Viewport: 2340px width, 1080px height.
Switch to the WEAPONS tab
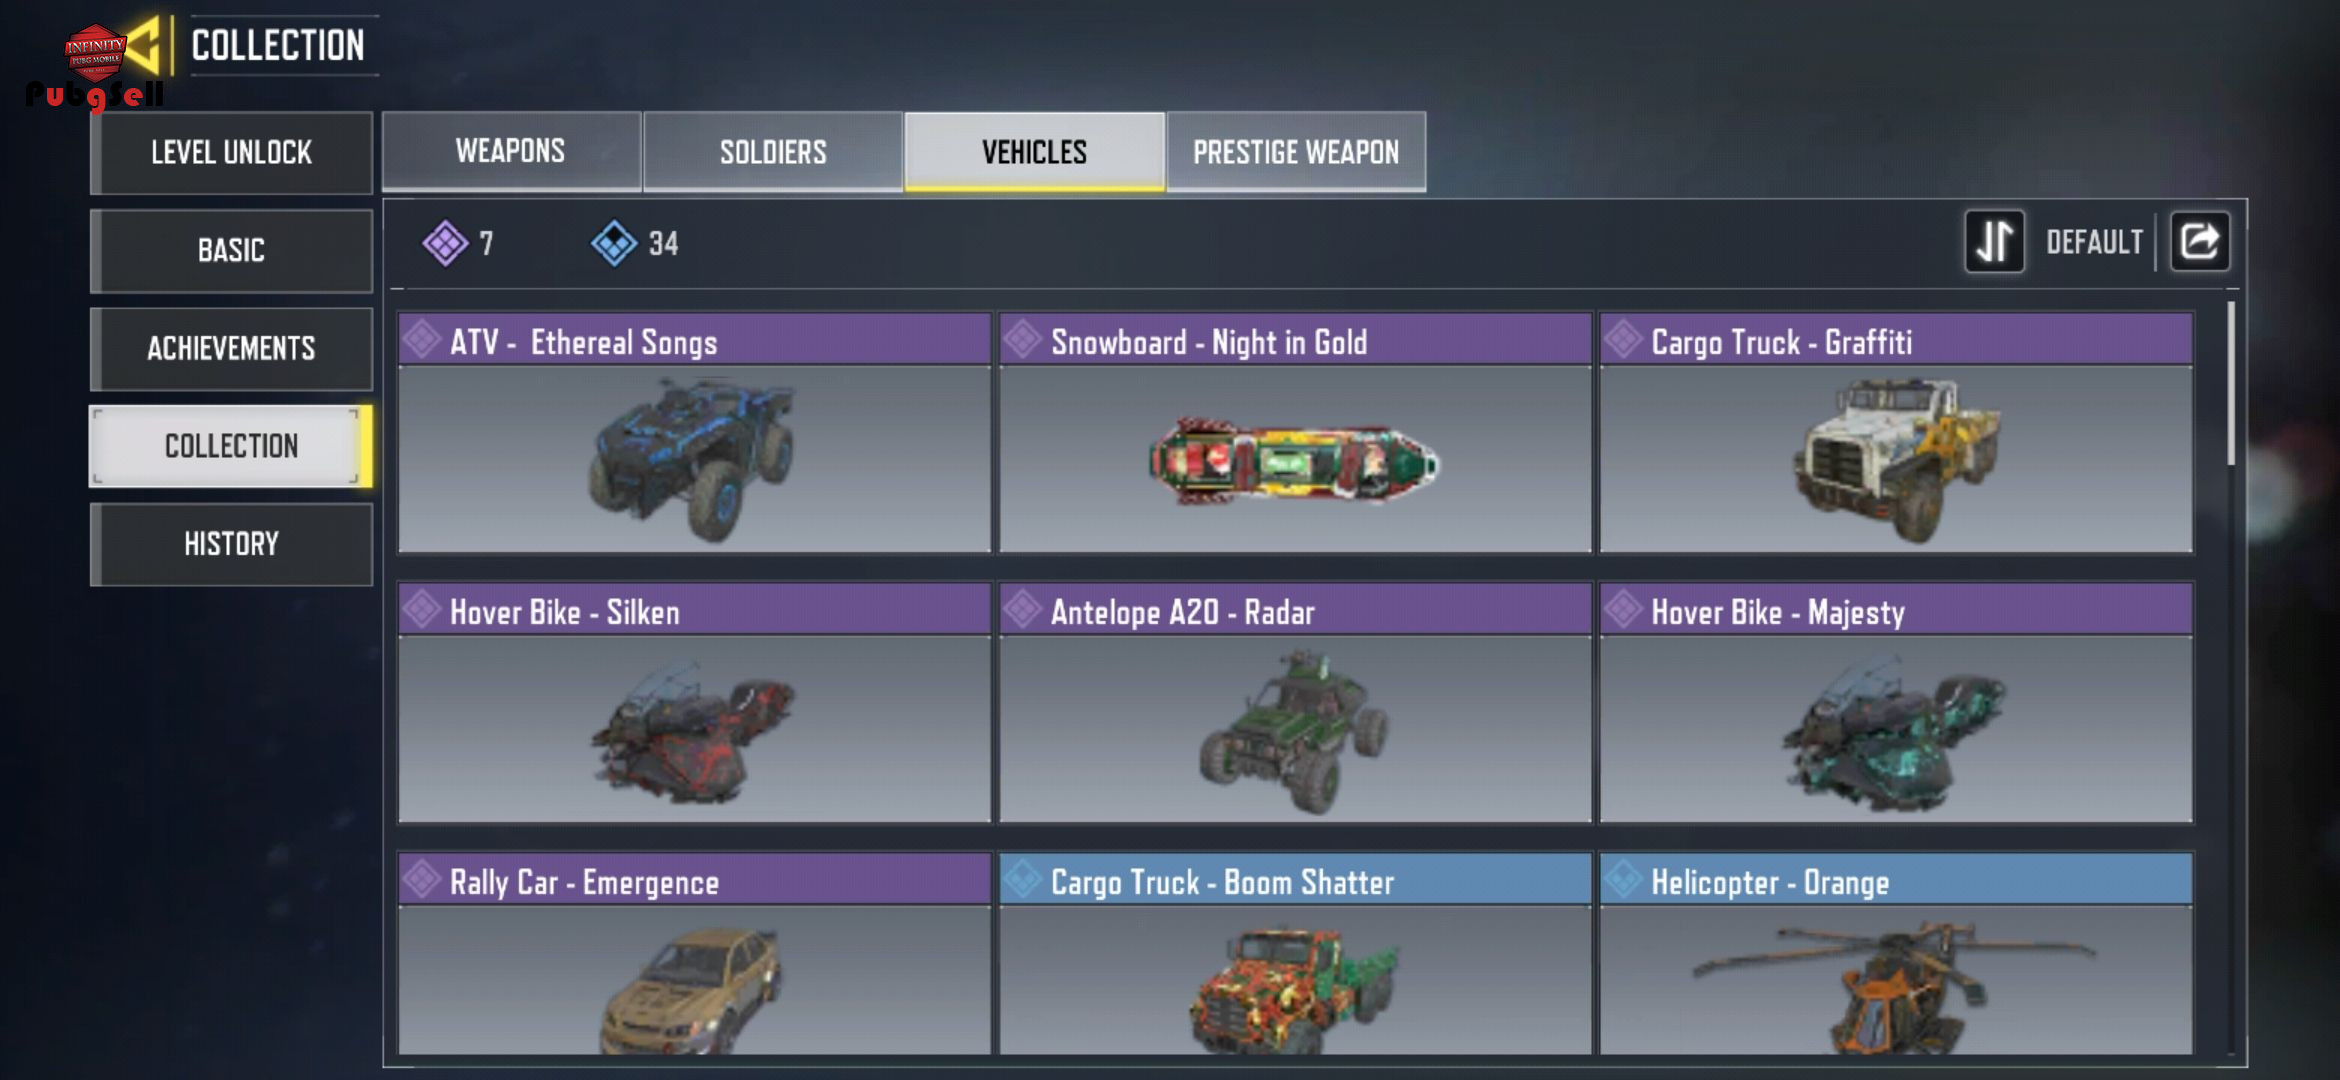click(x=511, y=151)
